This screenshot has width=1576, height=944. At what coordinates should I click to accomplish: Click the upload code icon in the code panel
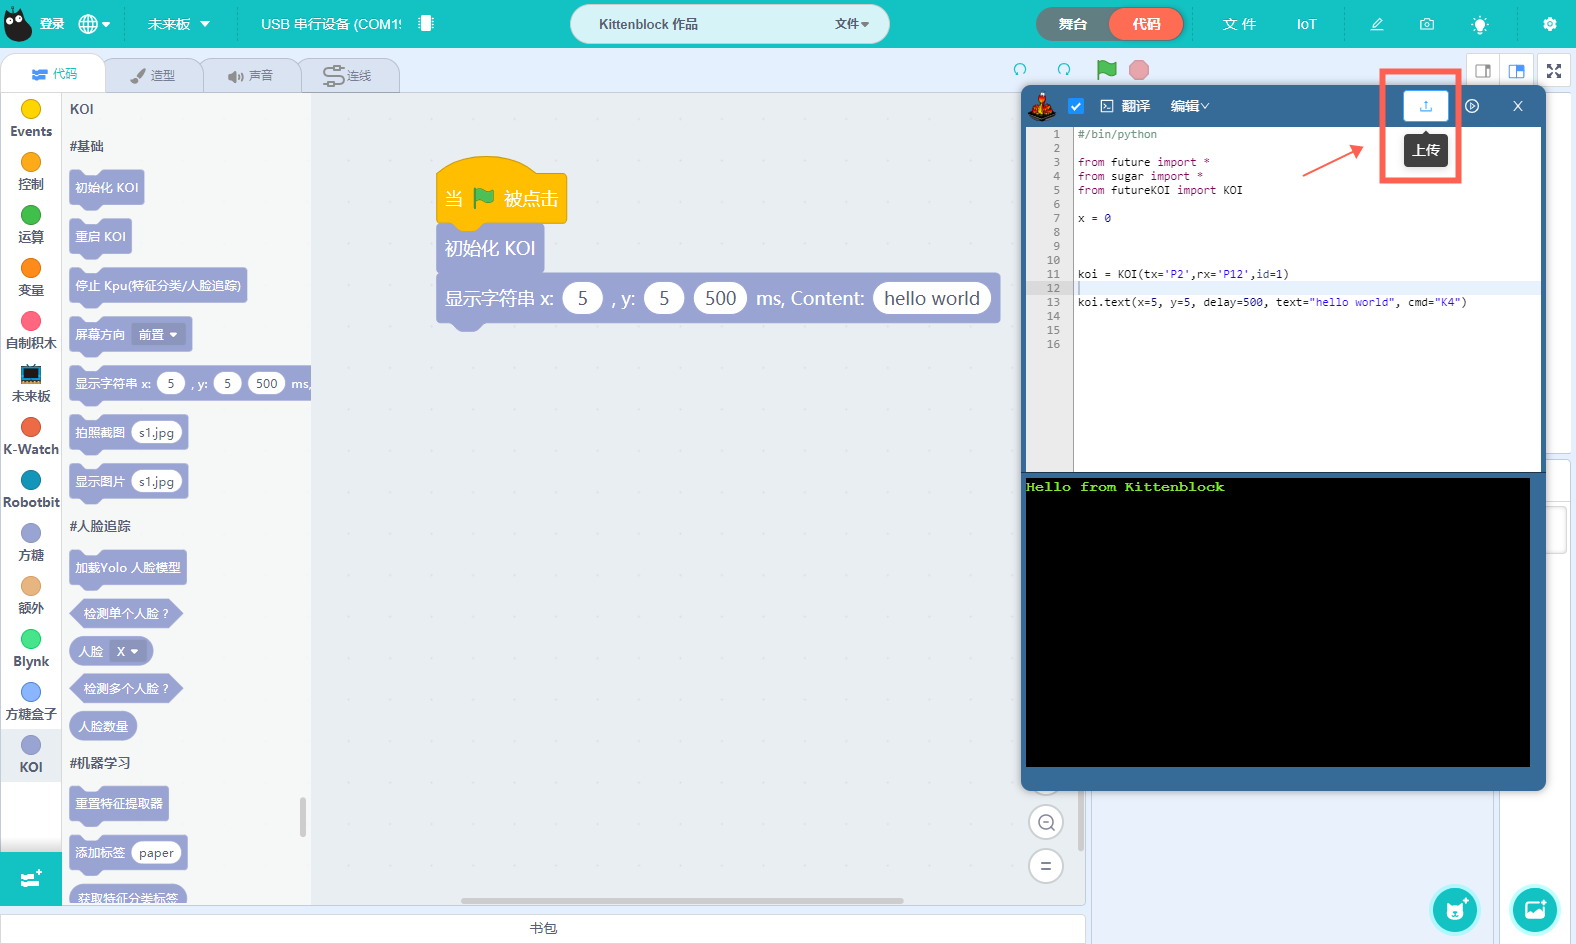tap(1425, 106)
